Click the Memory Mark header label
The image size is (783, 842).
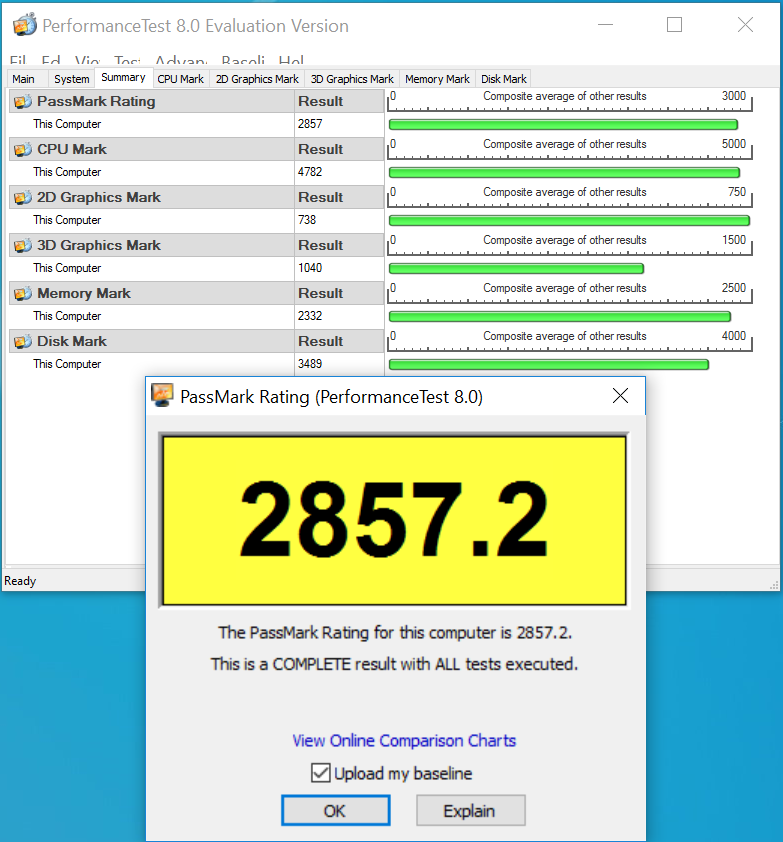tap(84, 294)
